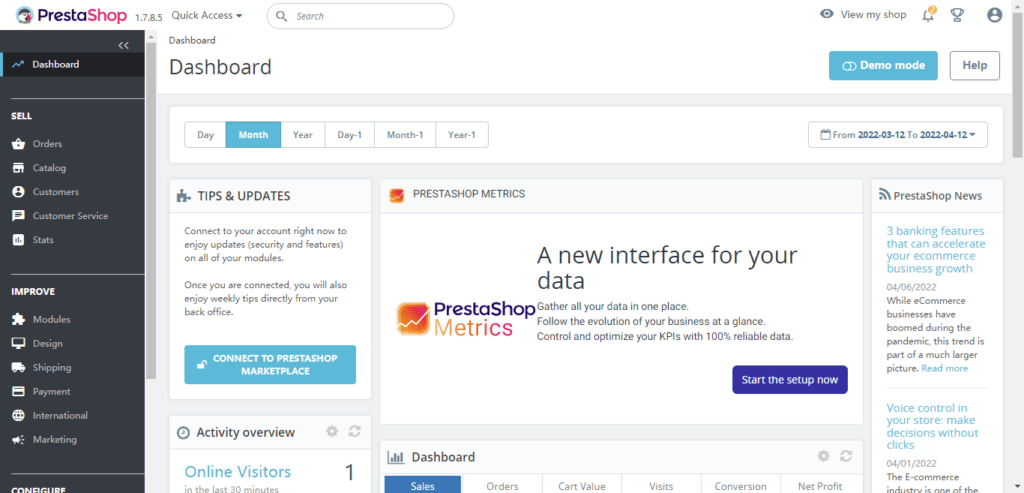This screenshot has height=493, width=1024.
Task: Click the trophy merchant expertise icon
Action: coord(957,15)
